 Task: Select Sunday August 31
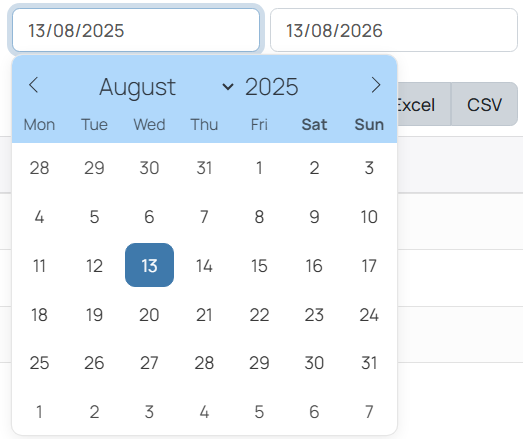tap(369, 363)
